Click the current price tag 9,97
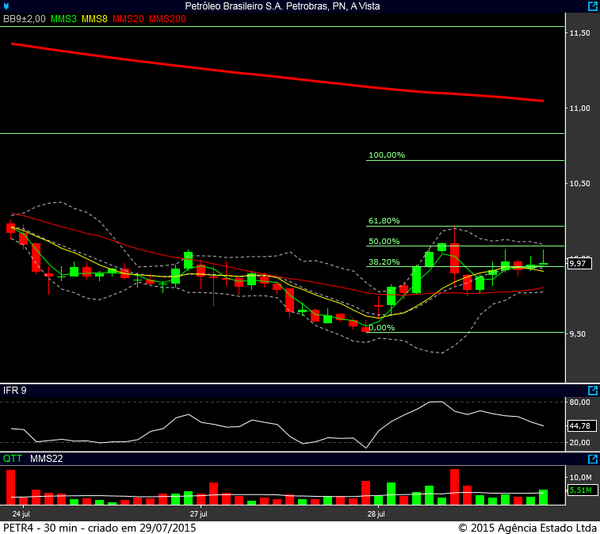The image size is (600, 534). tap(577, 264)
